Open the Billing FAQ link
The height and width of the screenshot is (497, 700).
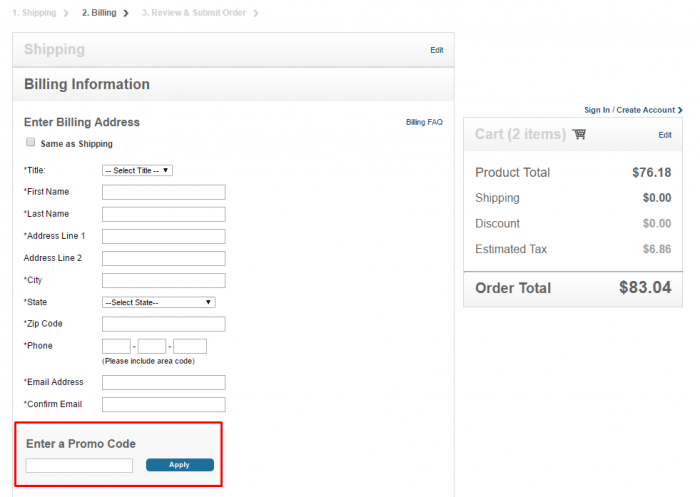[x=424, y=122]
